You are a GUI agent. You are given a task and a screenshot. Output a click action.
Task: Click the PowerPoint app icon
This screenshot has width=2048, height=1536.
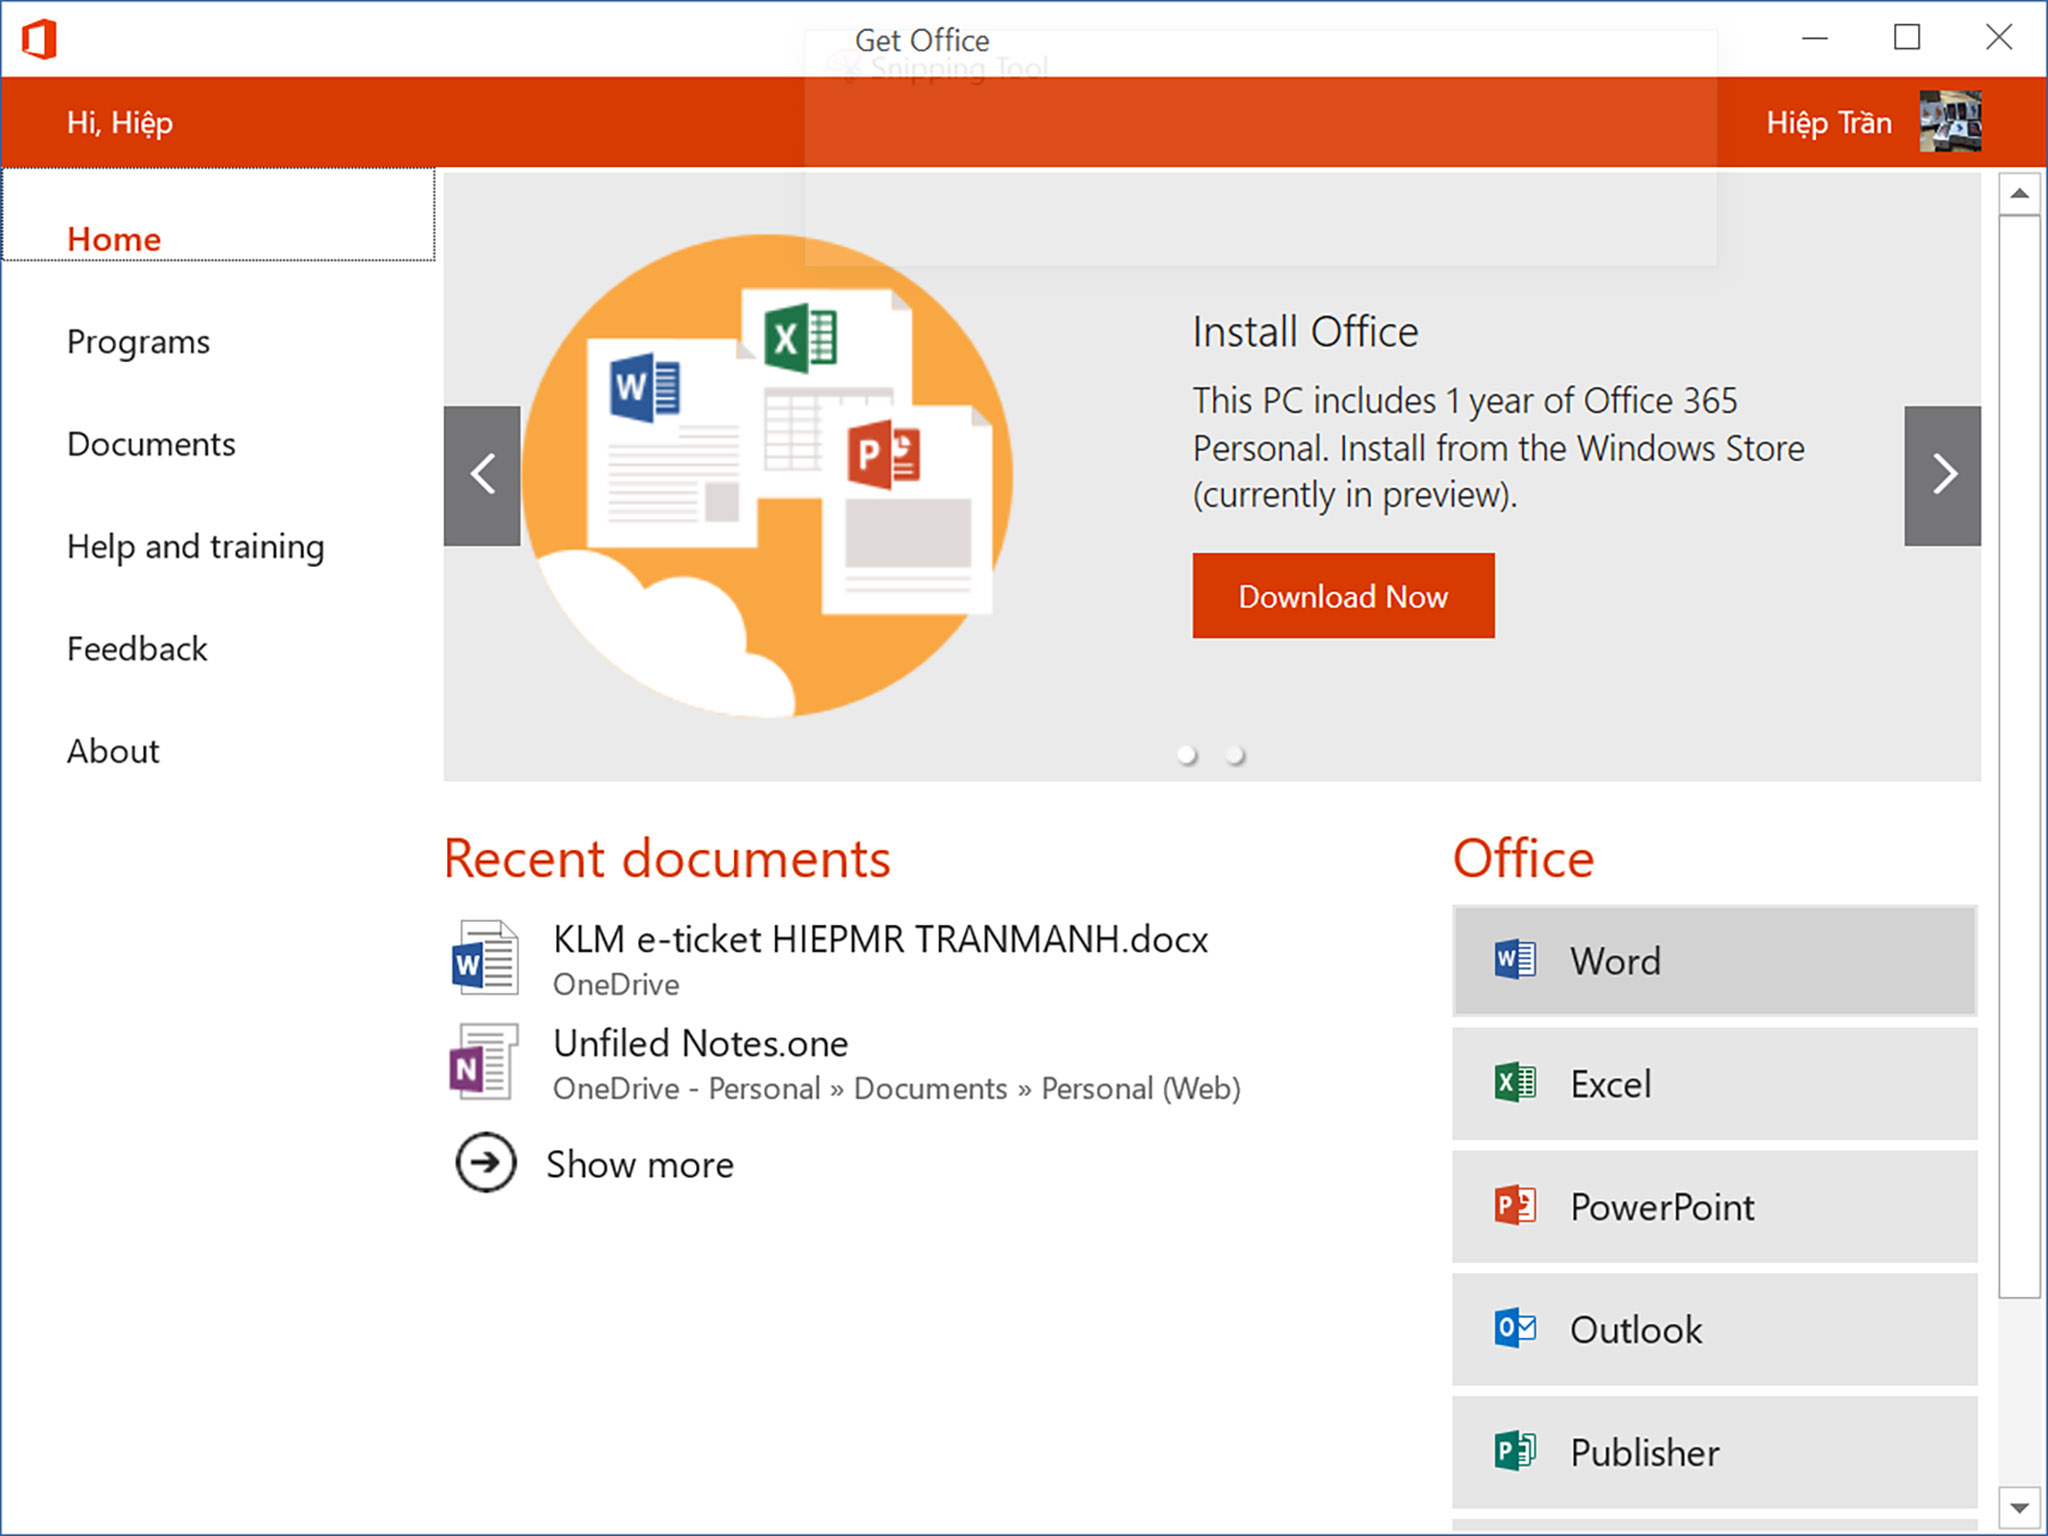pyautogui.click(x=1515, y=1206)
